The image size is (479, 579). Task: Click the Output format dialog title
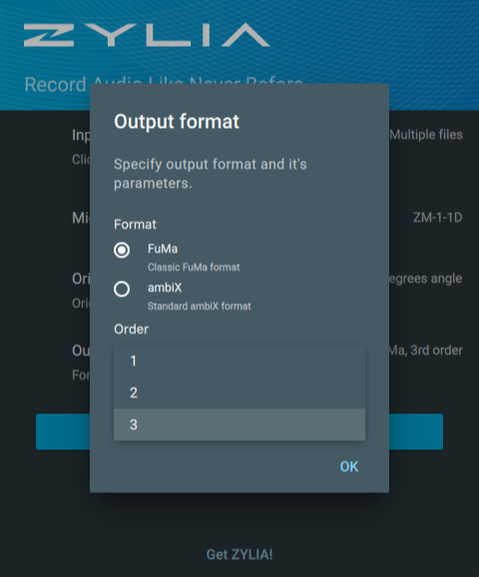pyautogui.click(x=177, y=122)
